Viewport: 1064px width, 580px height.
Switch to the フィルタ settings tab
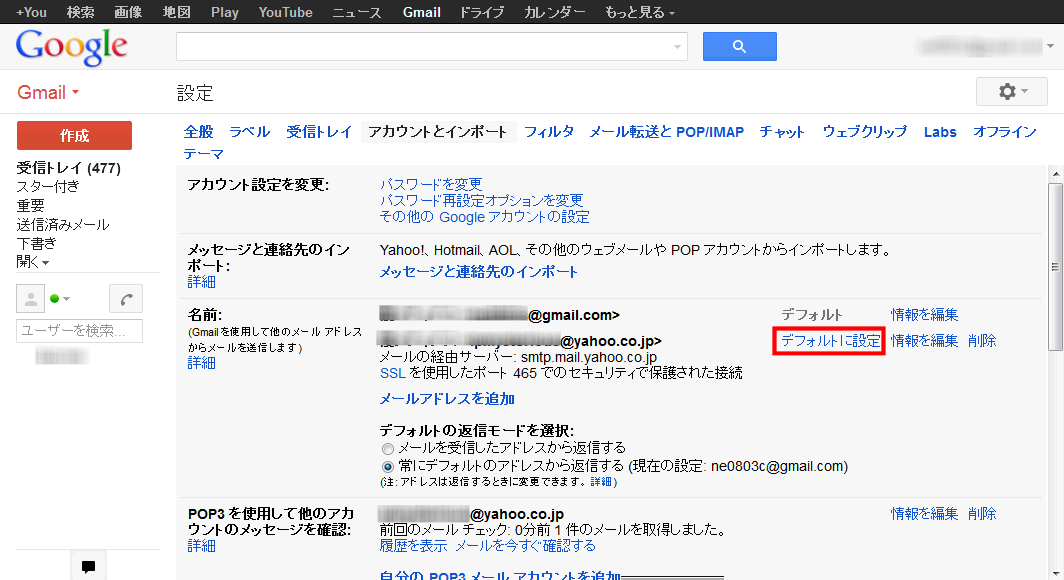click(549, 132)
